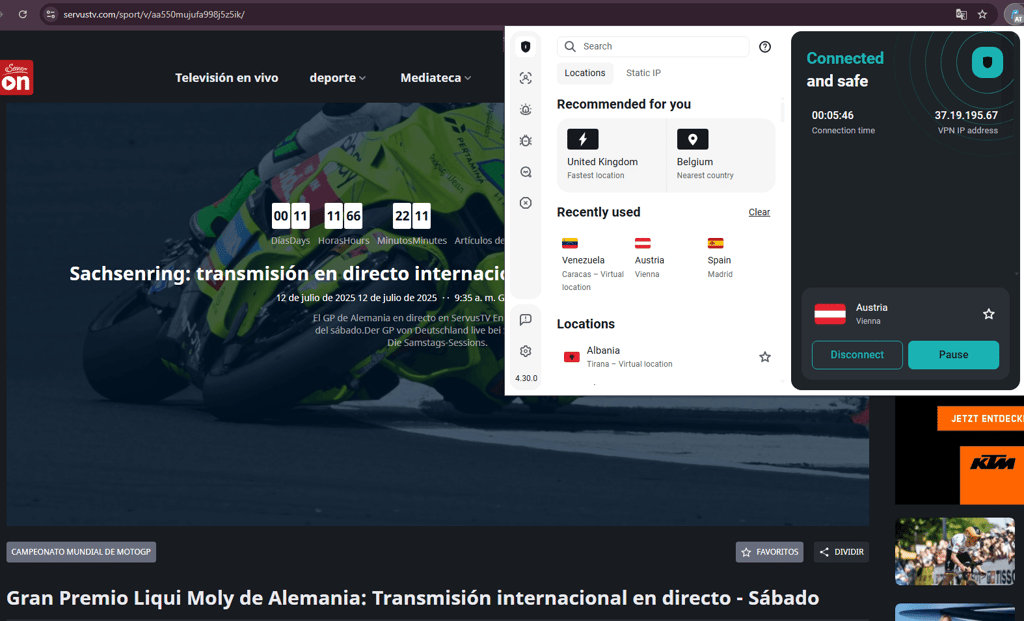The image size is (1024, 621).
Task: Select Albania Tirana from Locations list
Action: click(x=666, y=357)
